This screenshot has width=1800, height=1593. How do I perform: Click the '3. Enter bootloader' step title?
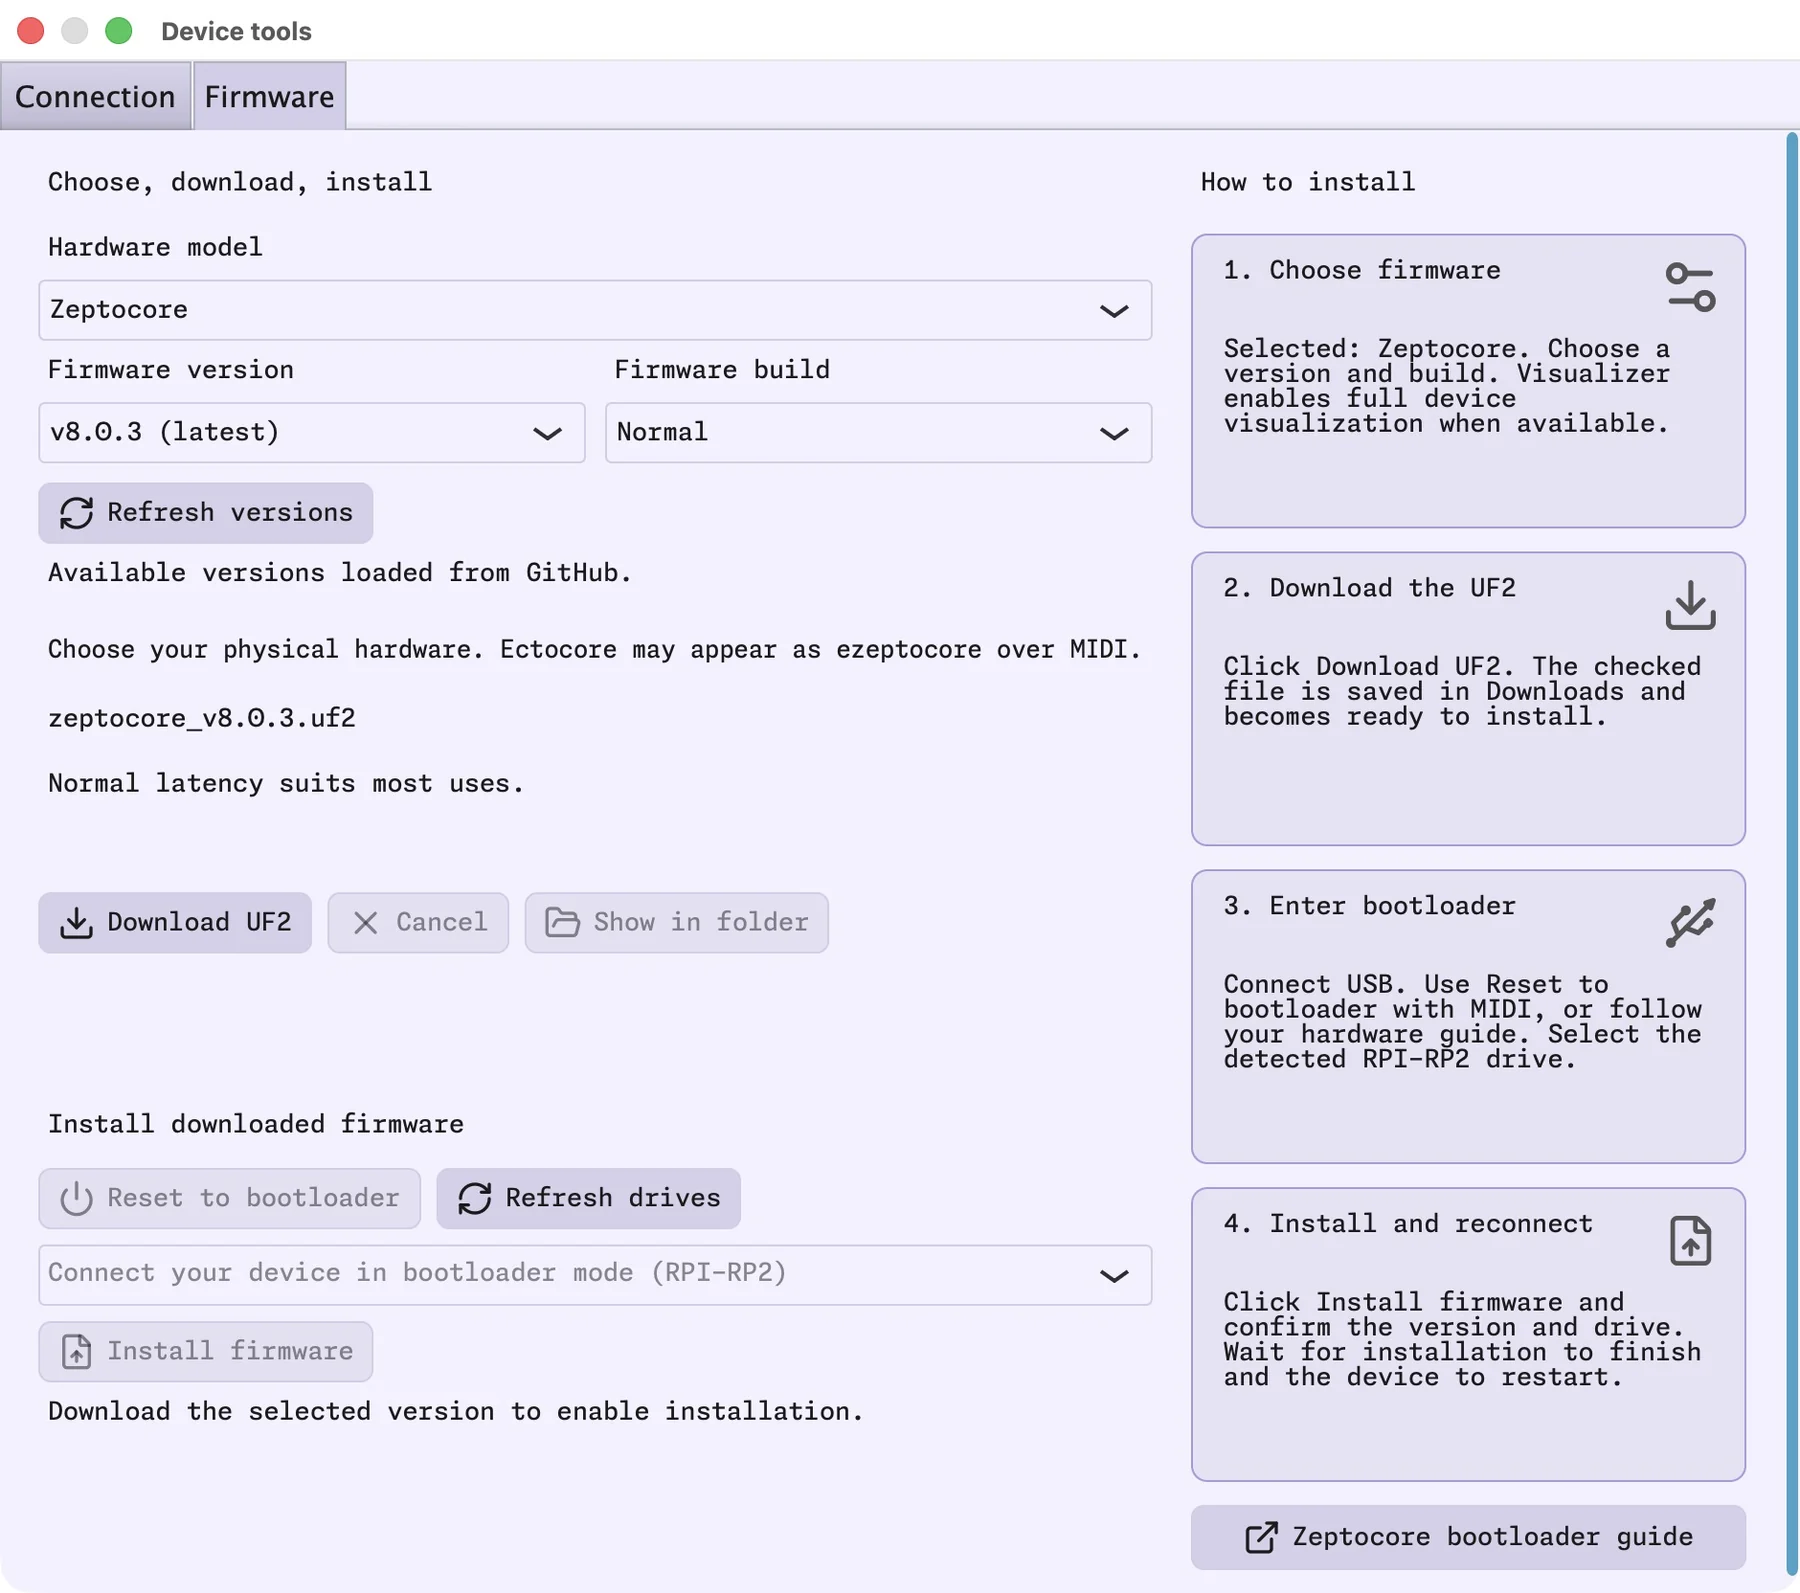(1369, 906)
